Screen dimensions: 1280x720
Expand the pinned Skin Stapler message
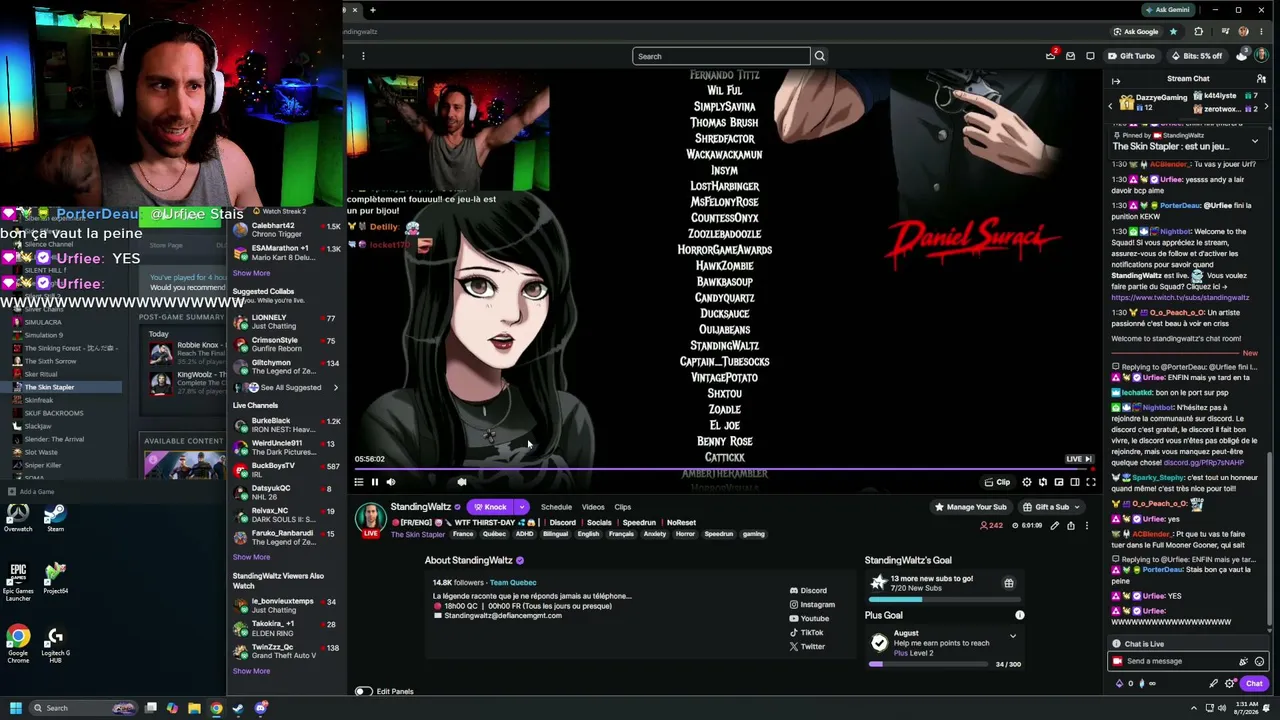pyautogui.click(x=1255, y=141)
